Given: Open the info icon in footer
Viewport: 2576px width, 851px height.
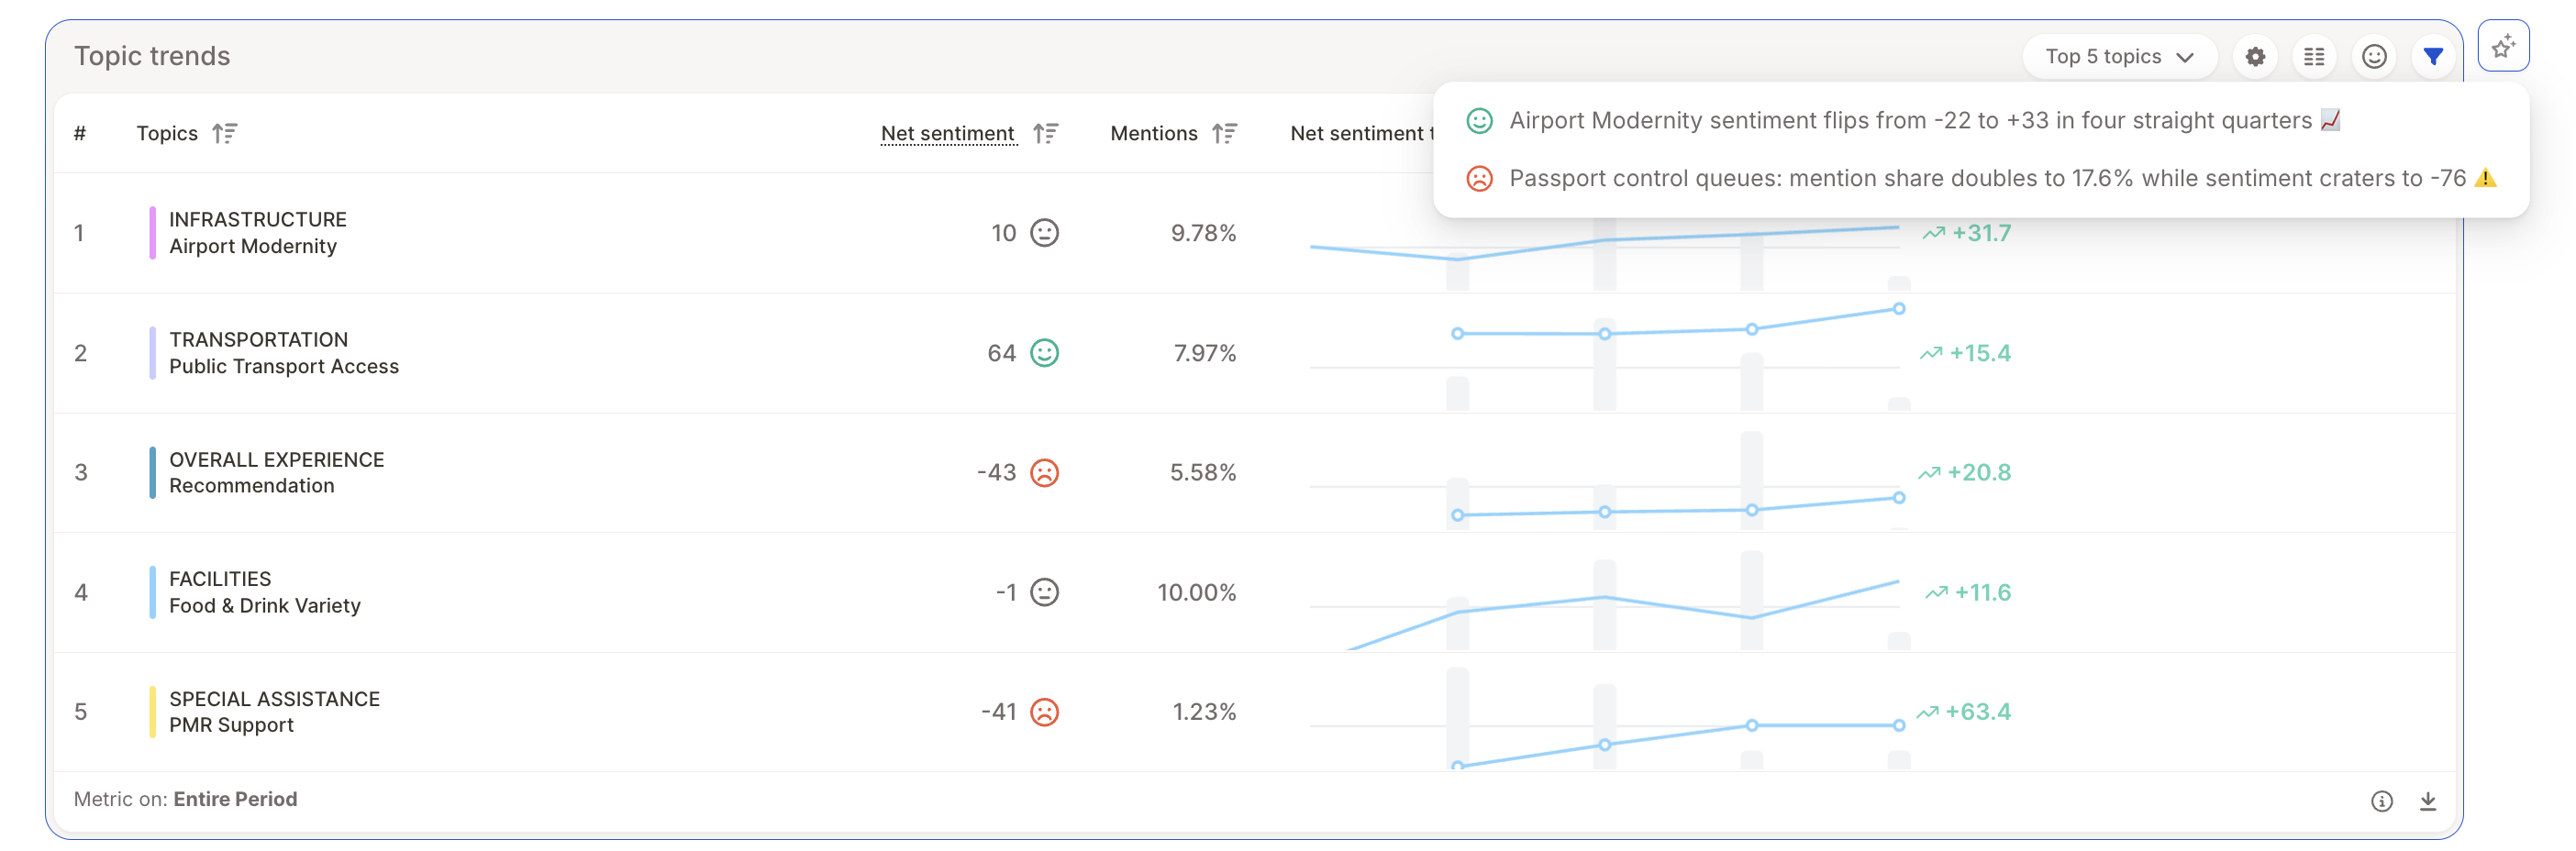Looking at the screenshot, I should tap(2382, 801).
